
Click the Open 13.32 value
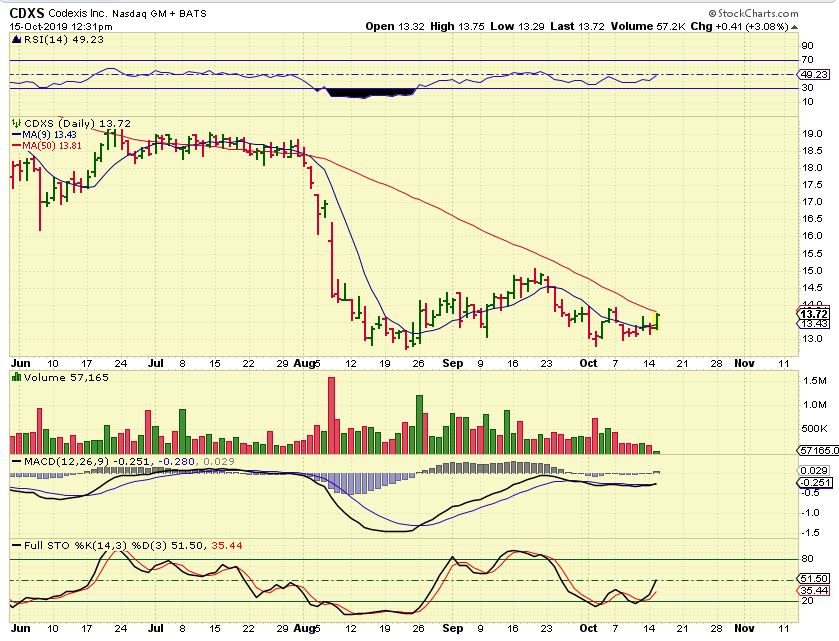395,26
